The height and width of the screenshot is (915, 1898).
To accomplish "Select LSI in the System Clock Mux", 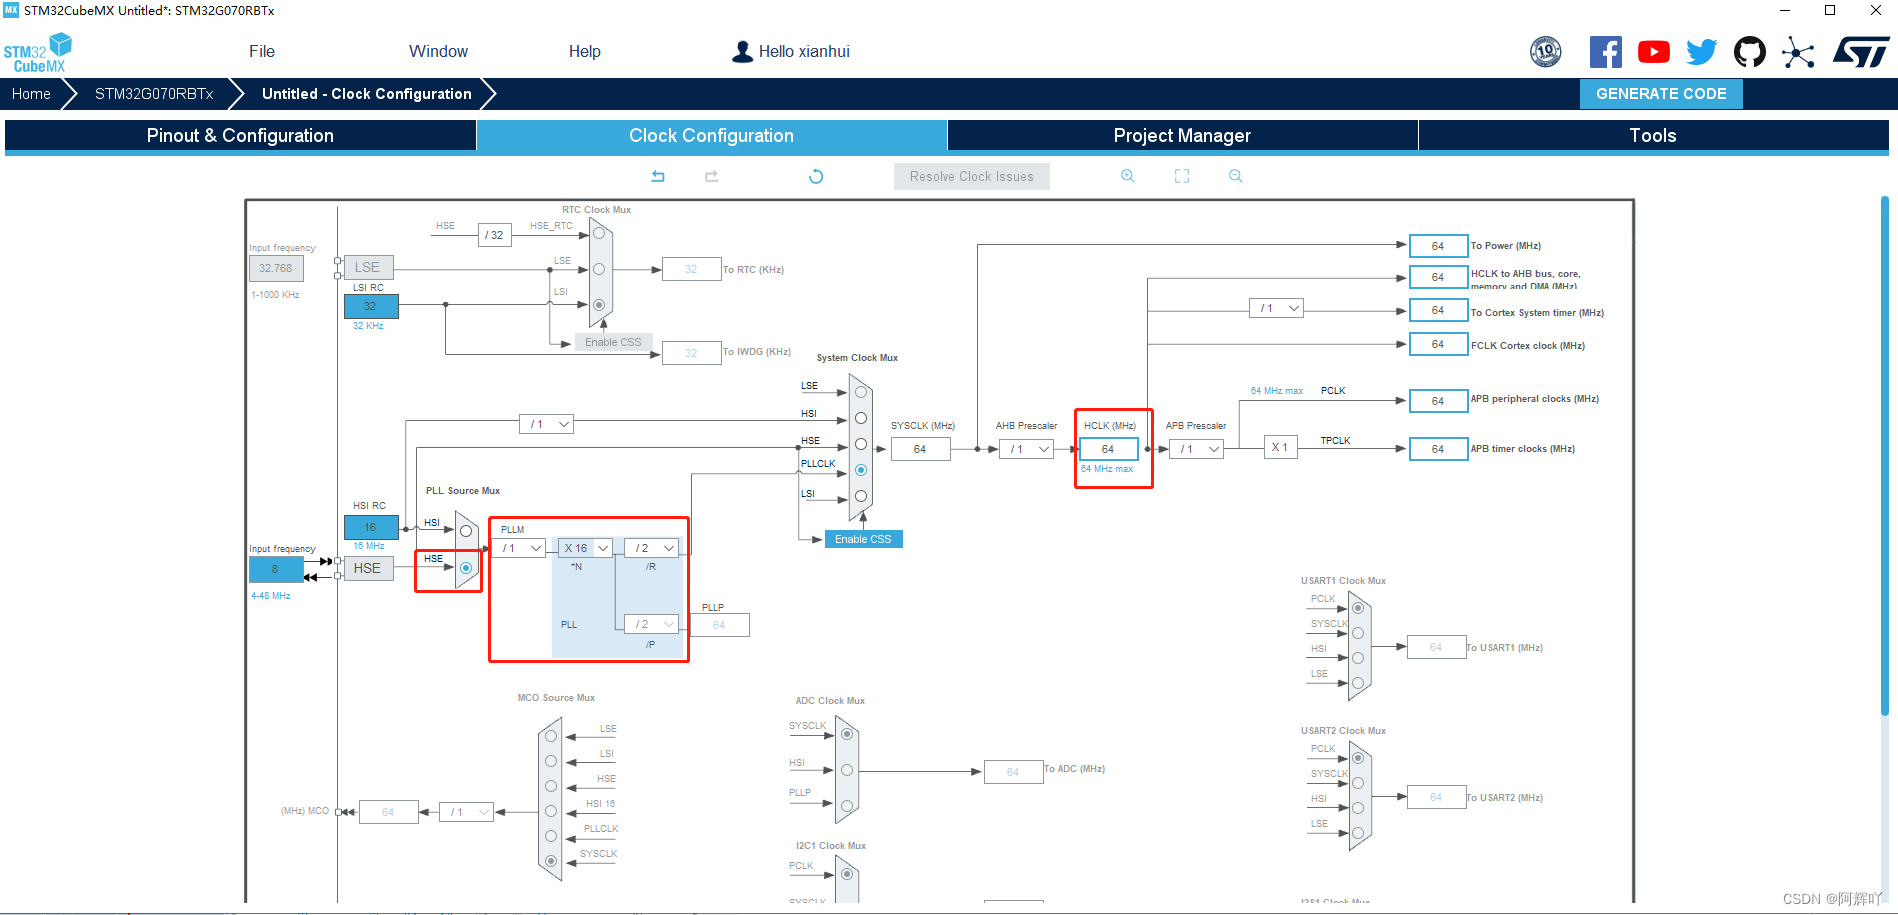I will pyautogui.click(x=861, y=496).
